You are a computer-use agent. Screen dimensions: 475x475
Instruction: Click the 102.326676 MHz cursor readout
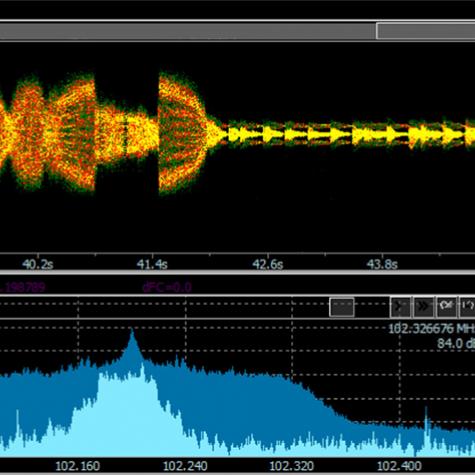click(432, 329)
